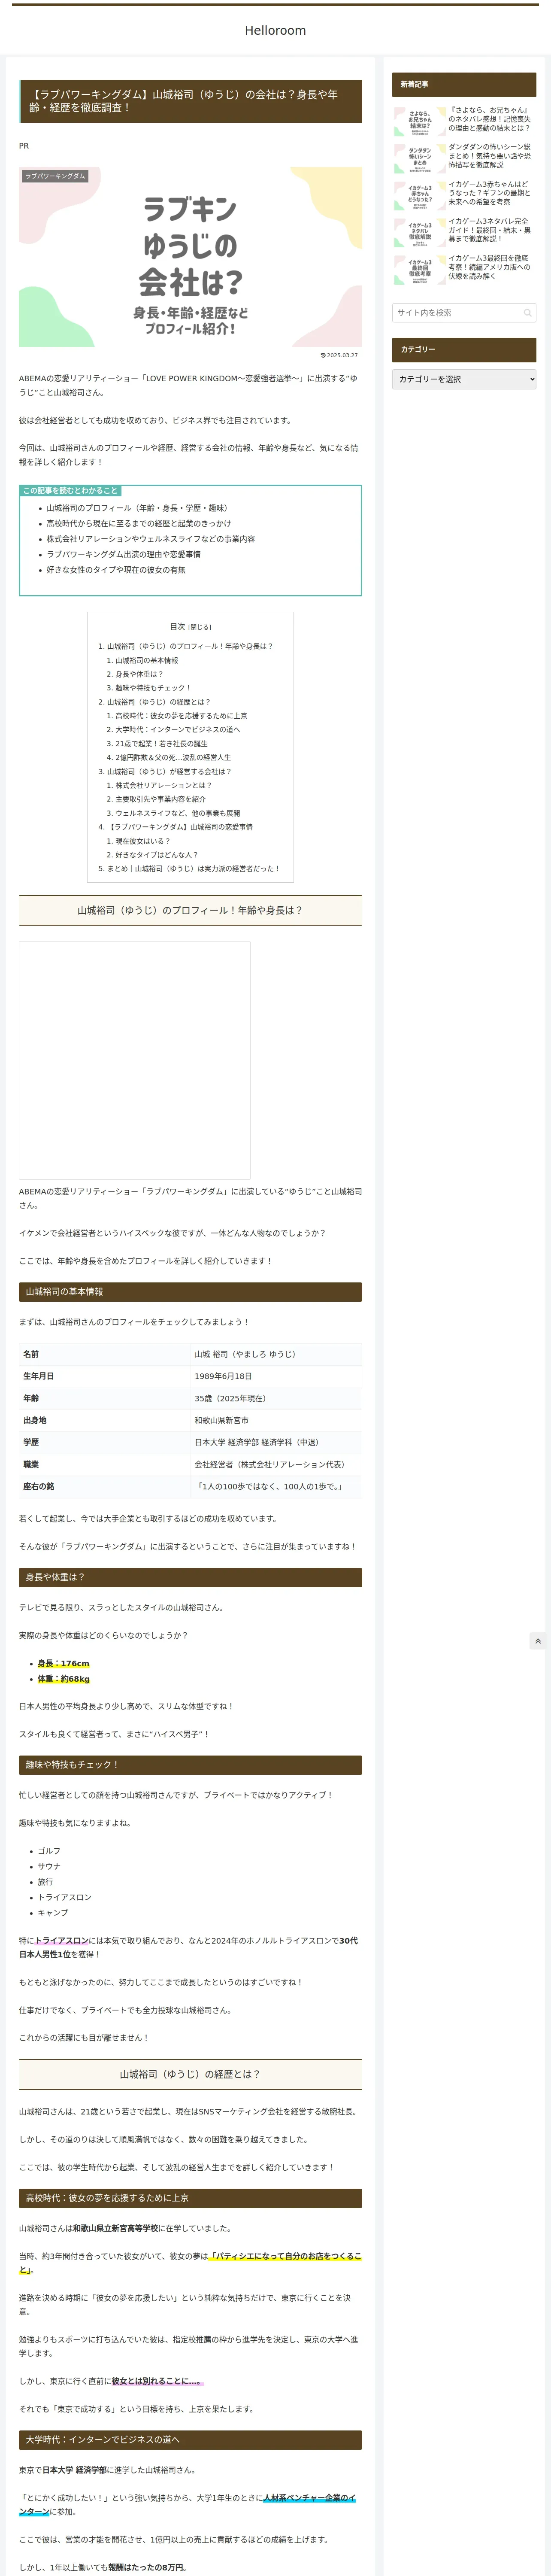Open イカゲーム3最終回を徹底考察 article link
551x2576 pixels.
pos(490,267)
